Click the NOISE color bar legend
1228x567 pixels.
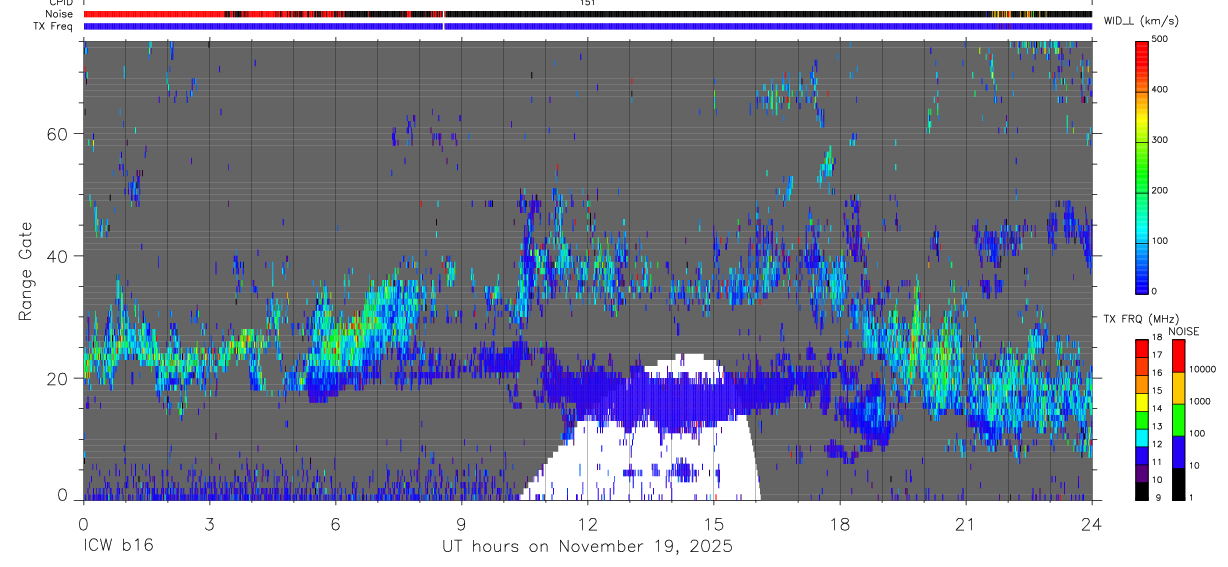(1178, 420)
